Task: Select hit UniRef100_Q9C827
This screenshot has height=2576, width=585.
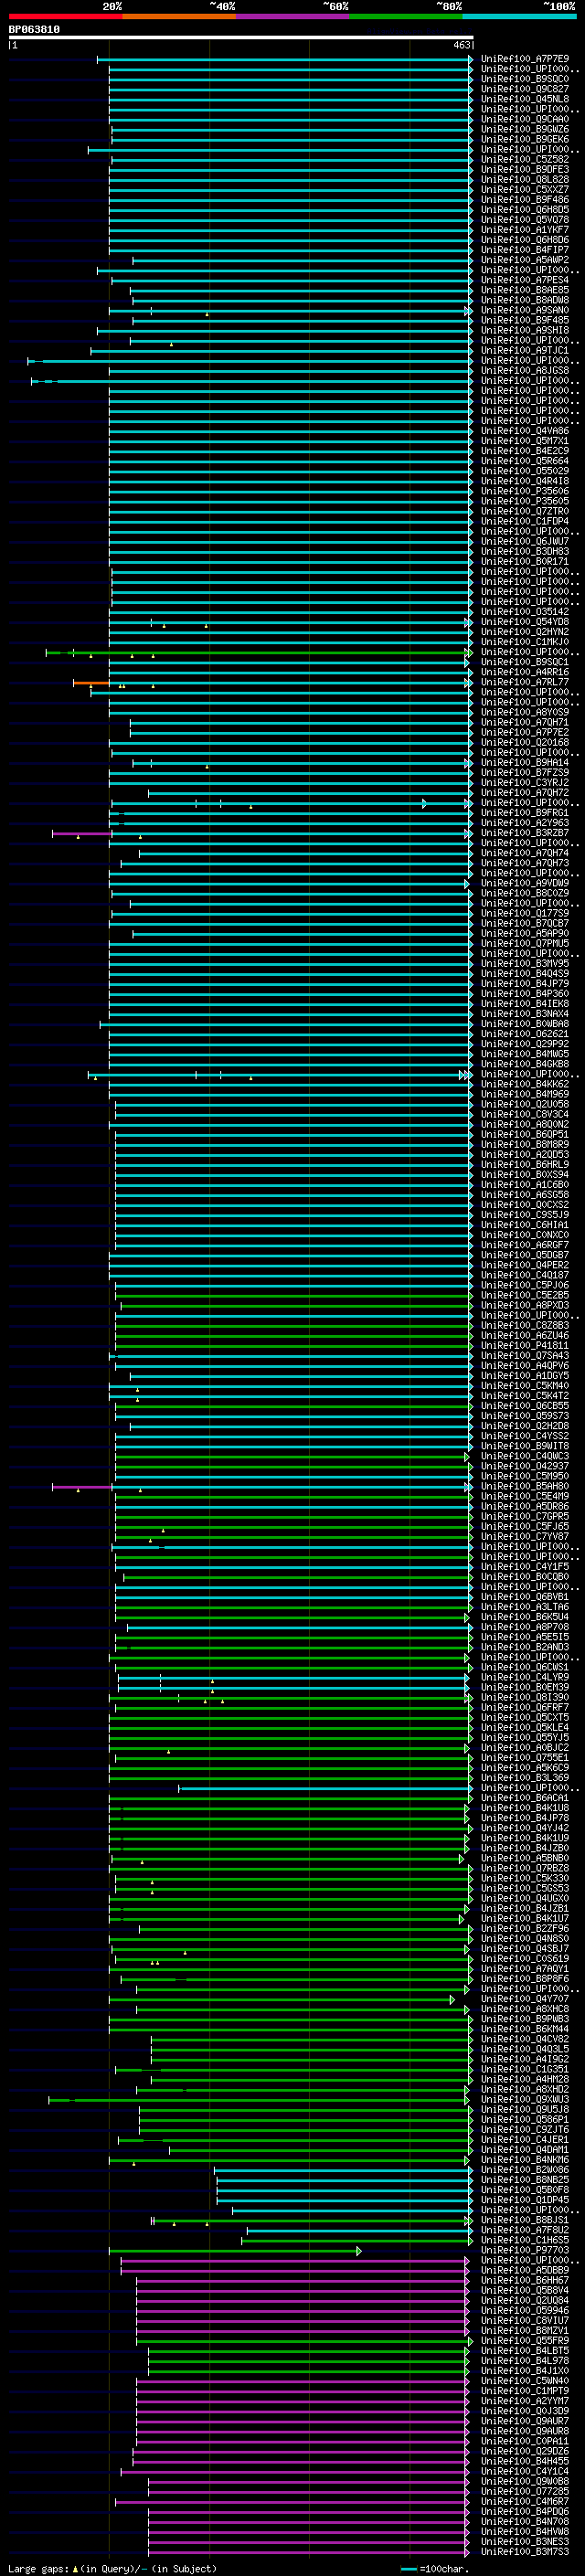Action: (525, 89)
